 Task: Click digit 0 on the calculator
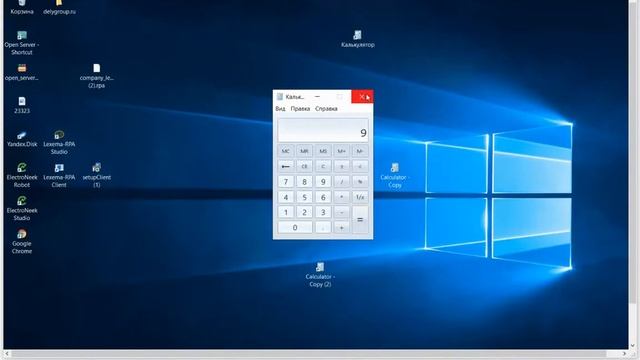pos(295,227)
